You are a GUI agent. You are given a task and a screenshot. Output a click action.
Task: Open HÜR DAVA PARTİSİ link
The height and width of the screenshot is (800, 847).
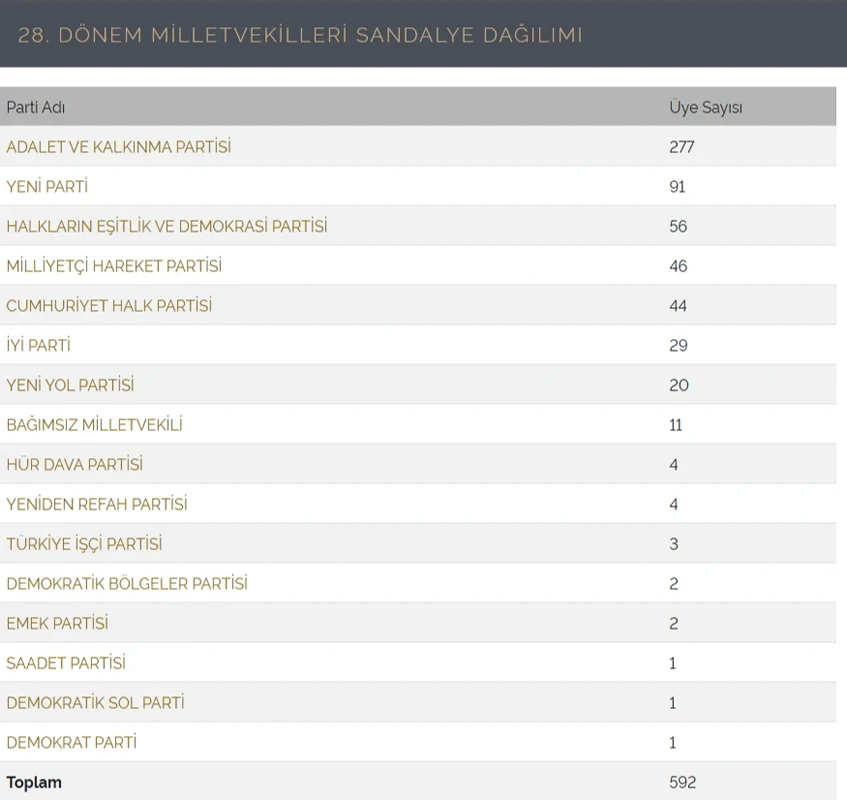click(x=75, y=464)
